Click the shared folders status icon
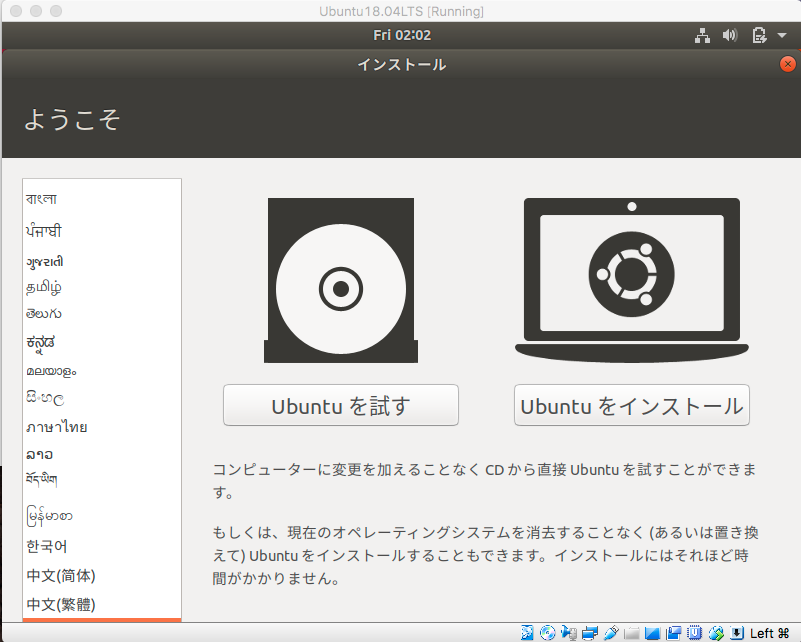This screenshot has height=642, width=801. tap(632, 633)
